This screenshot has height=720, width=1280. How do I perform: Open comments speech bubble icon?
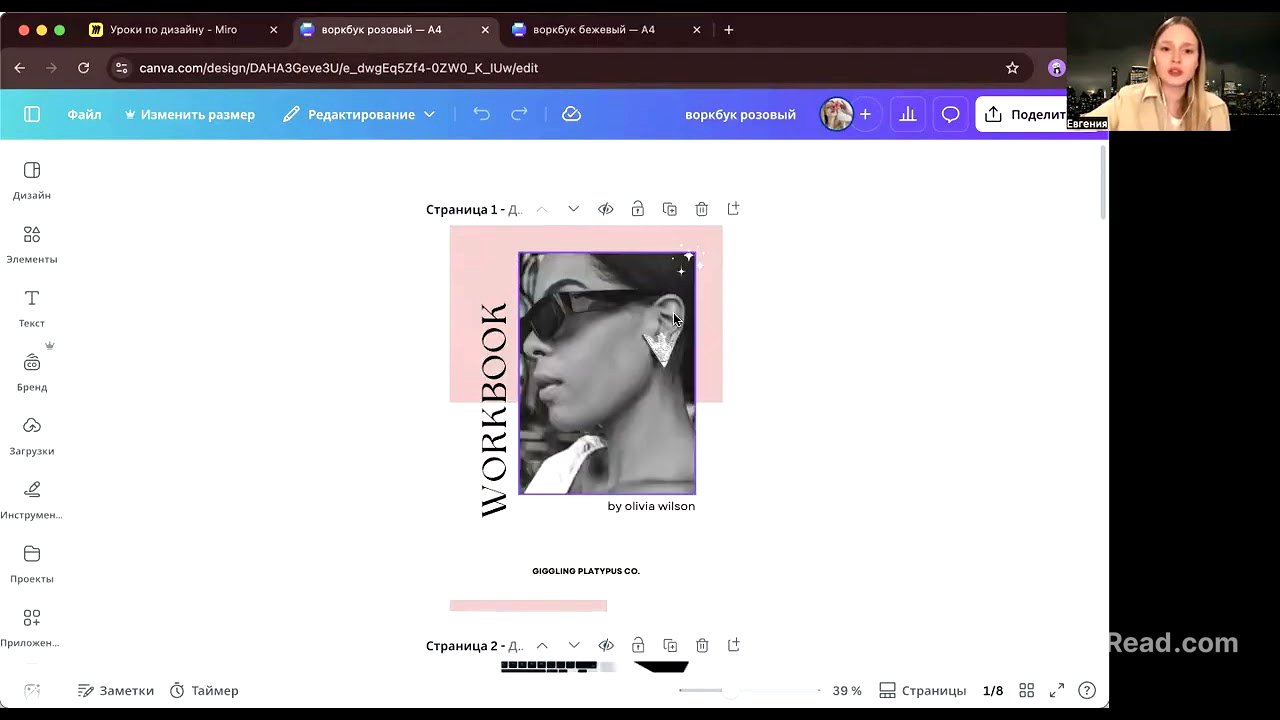[x=950, y=115]
